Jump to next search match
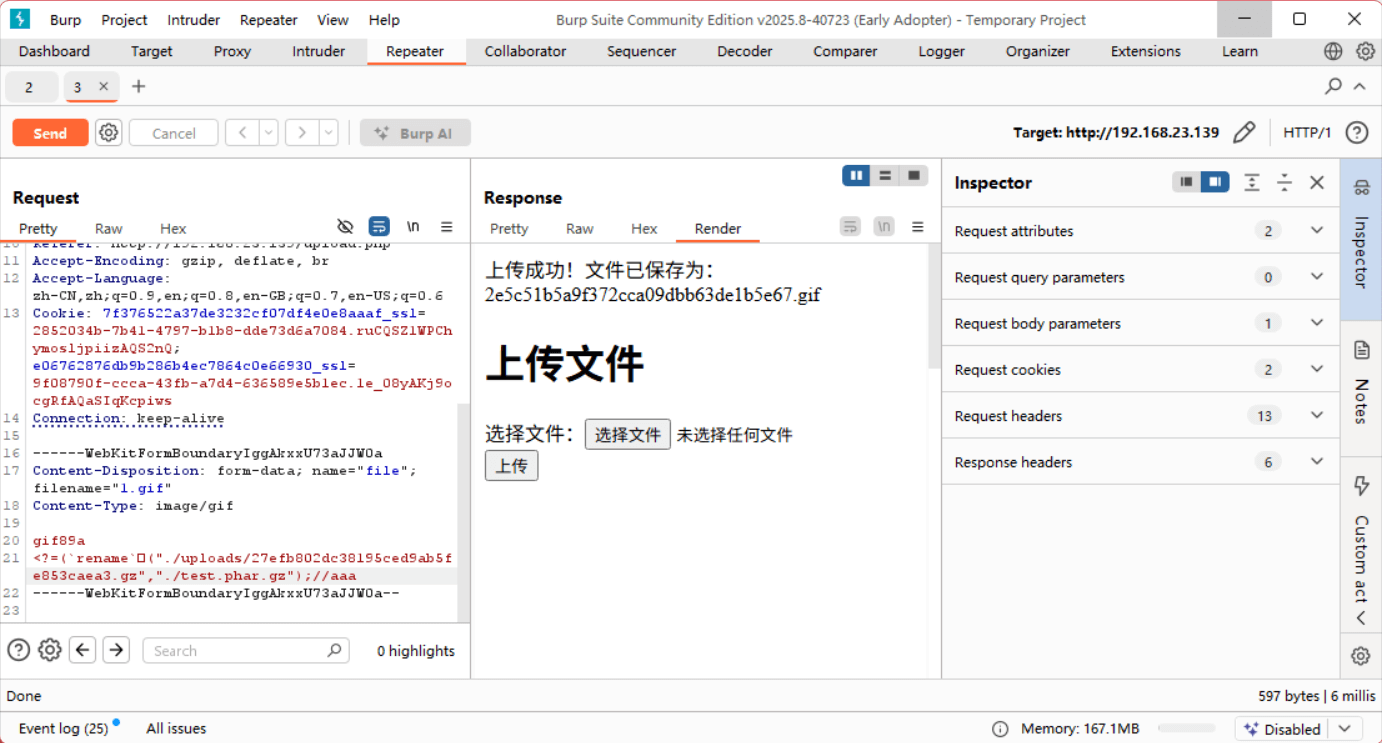 (x=116, y=650)
